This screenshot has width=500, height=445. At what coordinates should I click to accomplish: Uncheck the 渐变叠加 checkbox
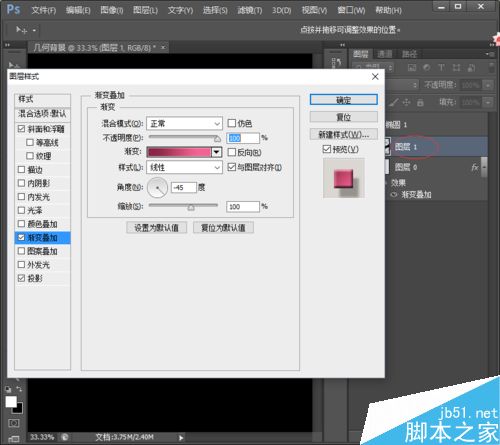pos(21,237)
